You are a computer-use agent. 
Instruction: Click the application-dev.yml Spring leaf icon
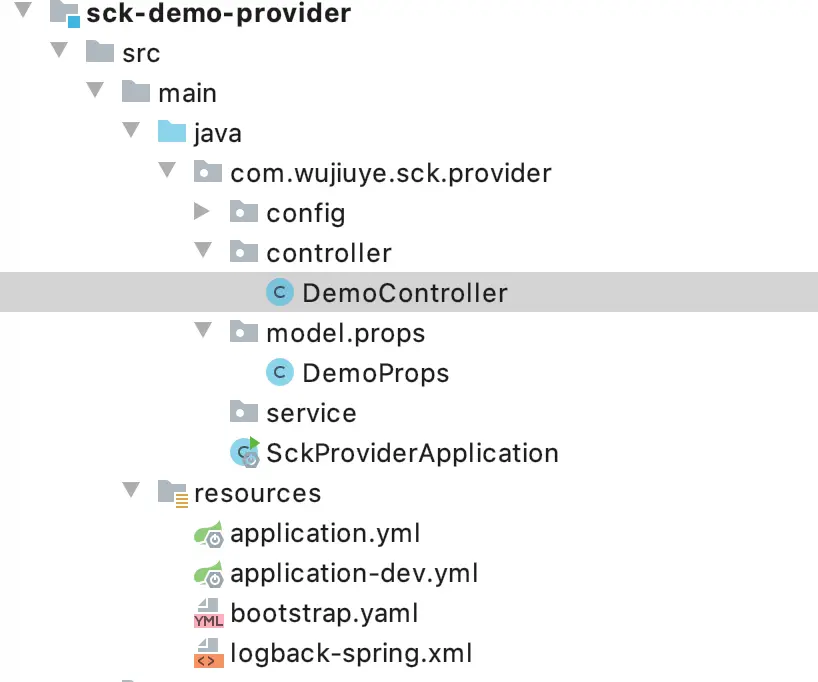click(208, 574)
